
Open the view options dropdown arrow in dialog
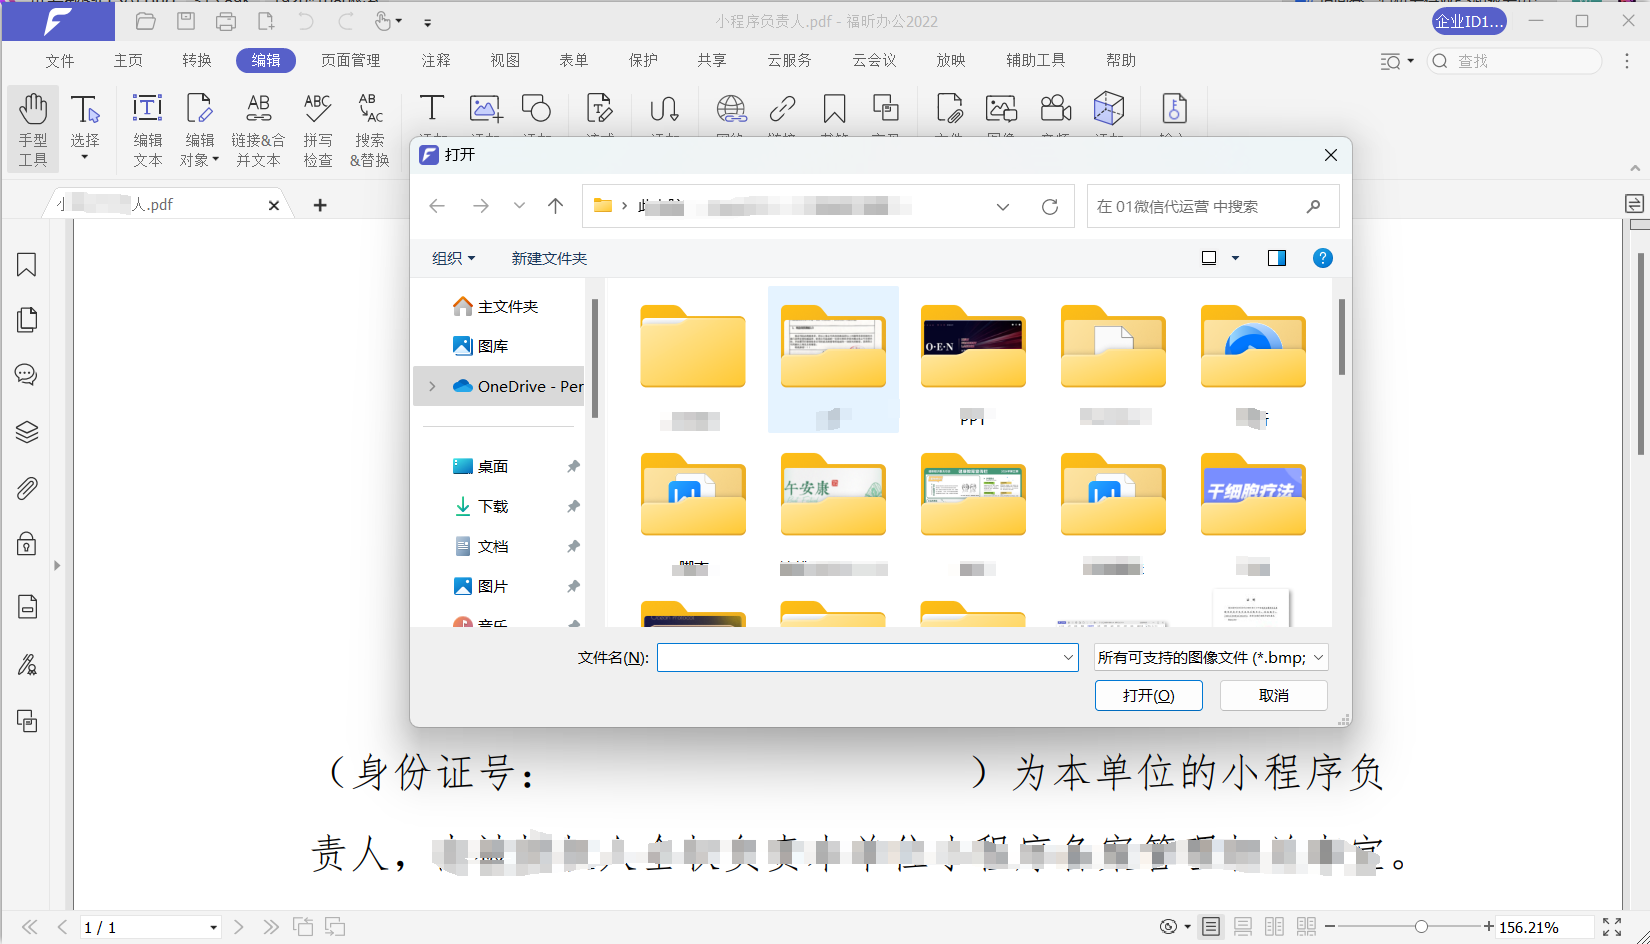tap(1235, 258)
